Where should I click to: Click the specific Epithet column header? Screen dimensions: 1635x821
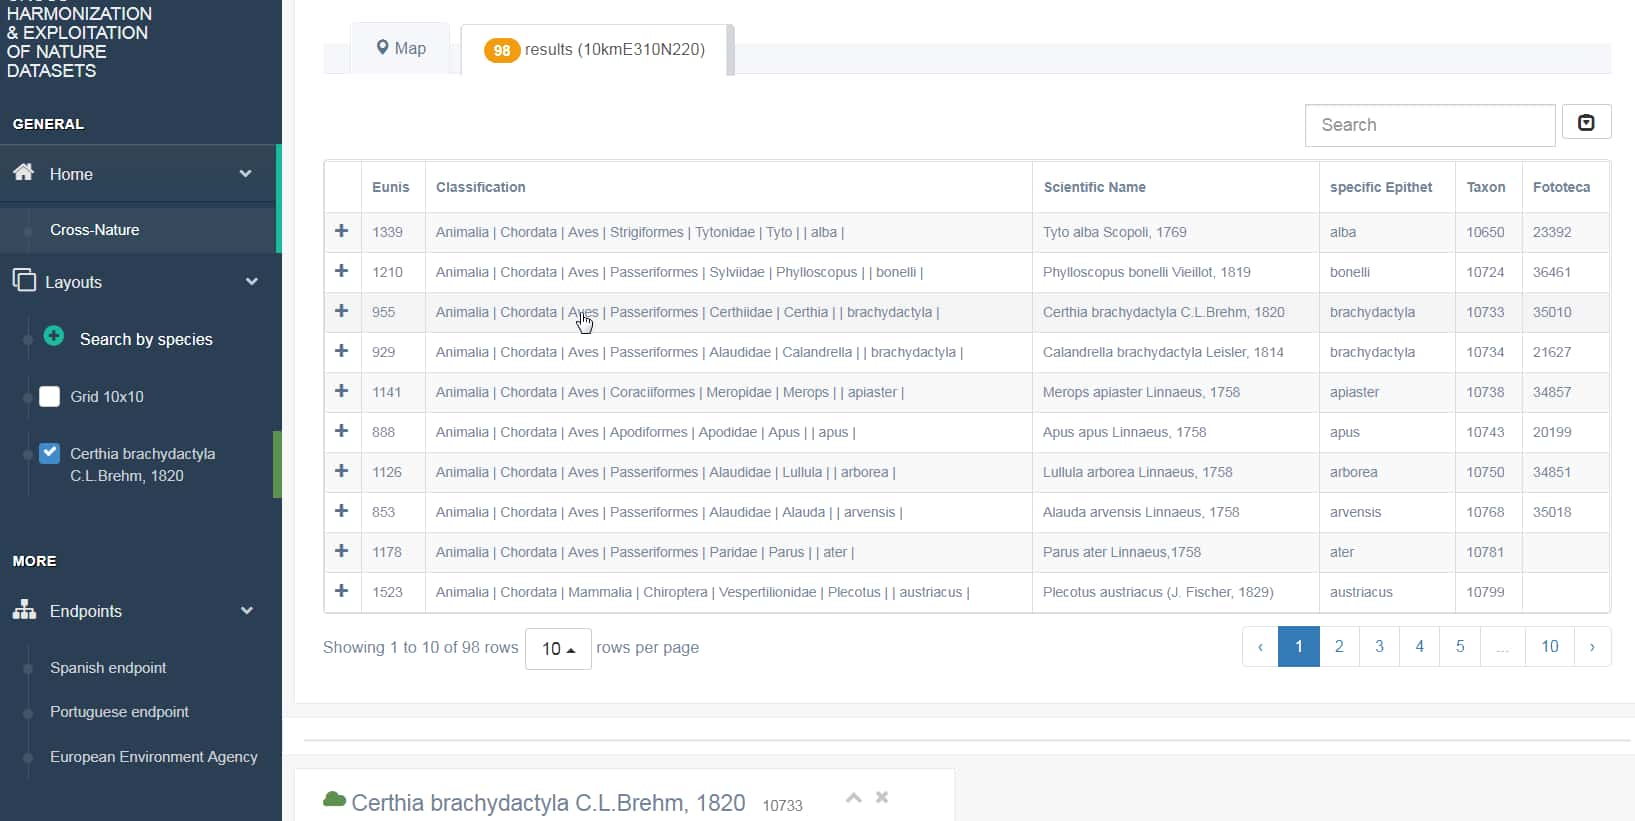[x=1388, y=187]
